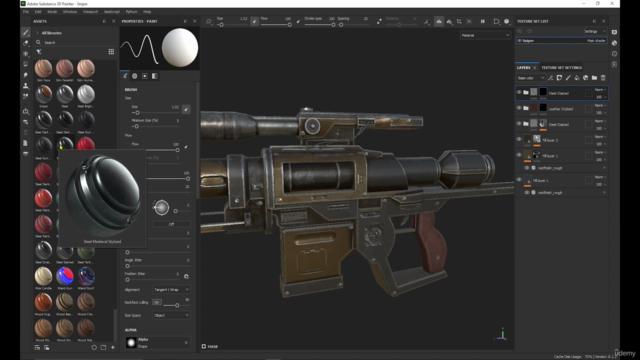Image resolution: width=640 pixels, height=360 pixels.
Task: Remove the first matfinish_rough effect
Action: [x=604, y=168]
